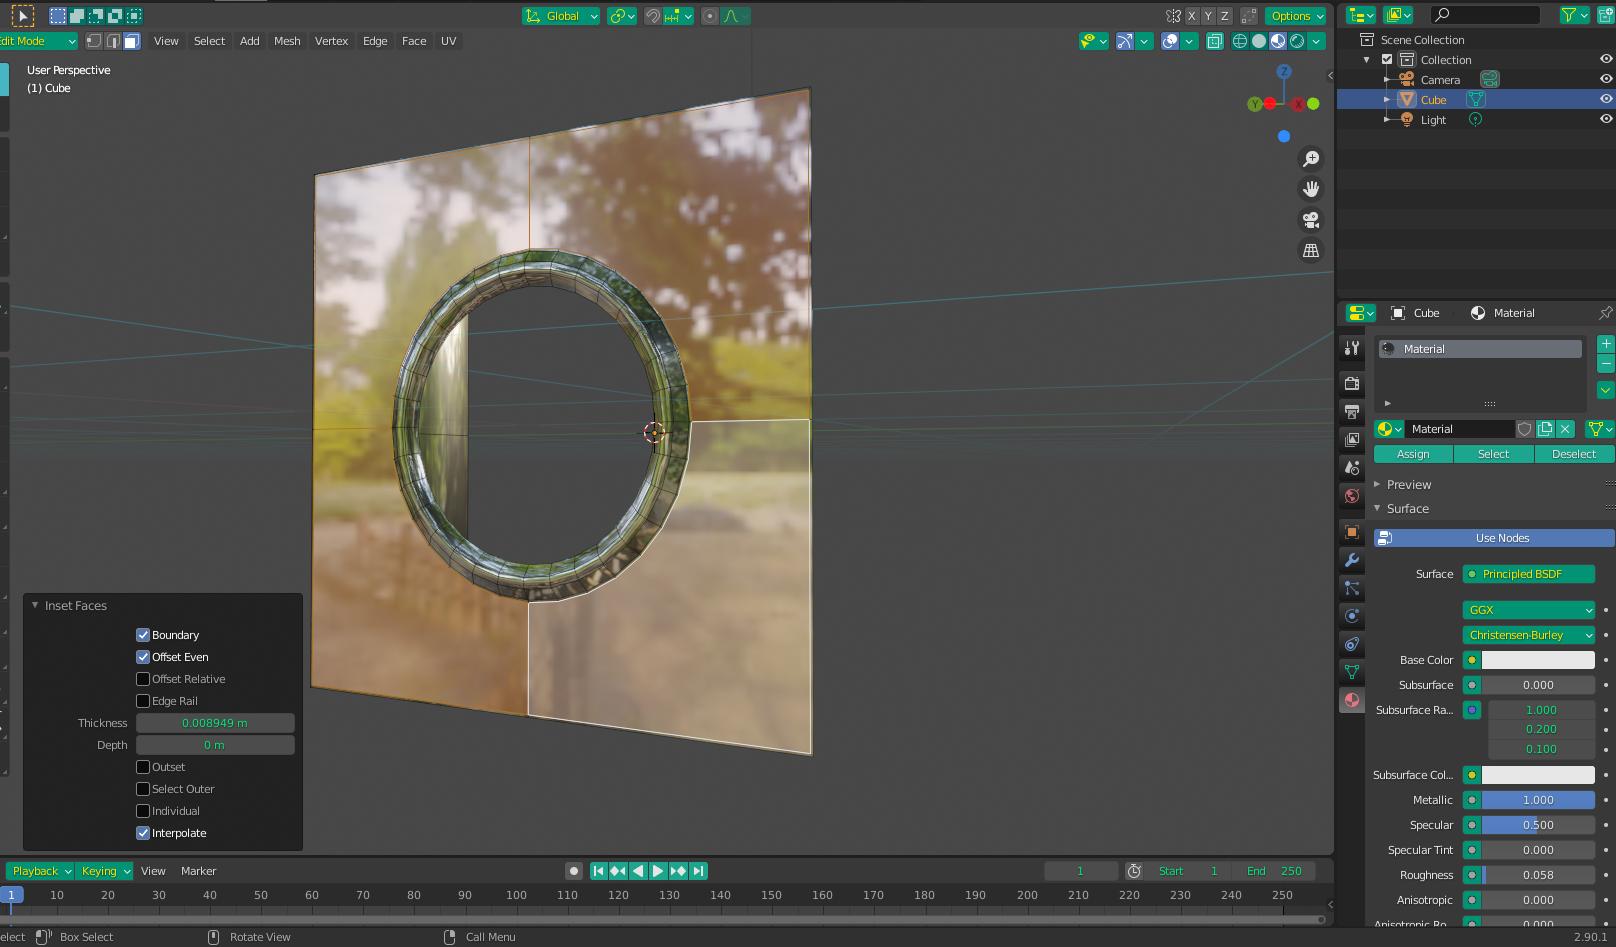Open Christensen-Burley subsurface method dropdown
1616x947 pixels.
tap(1528, 635)
